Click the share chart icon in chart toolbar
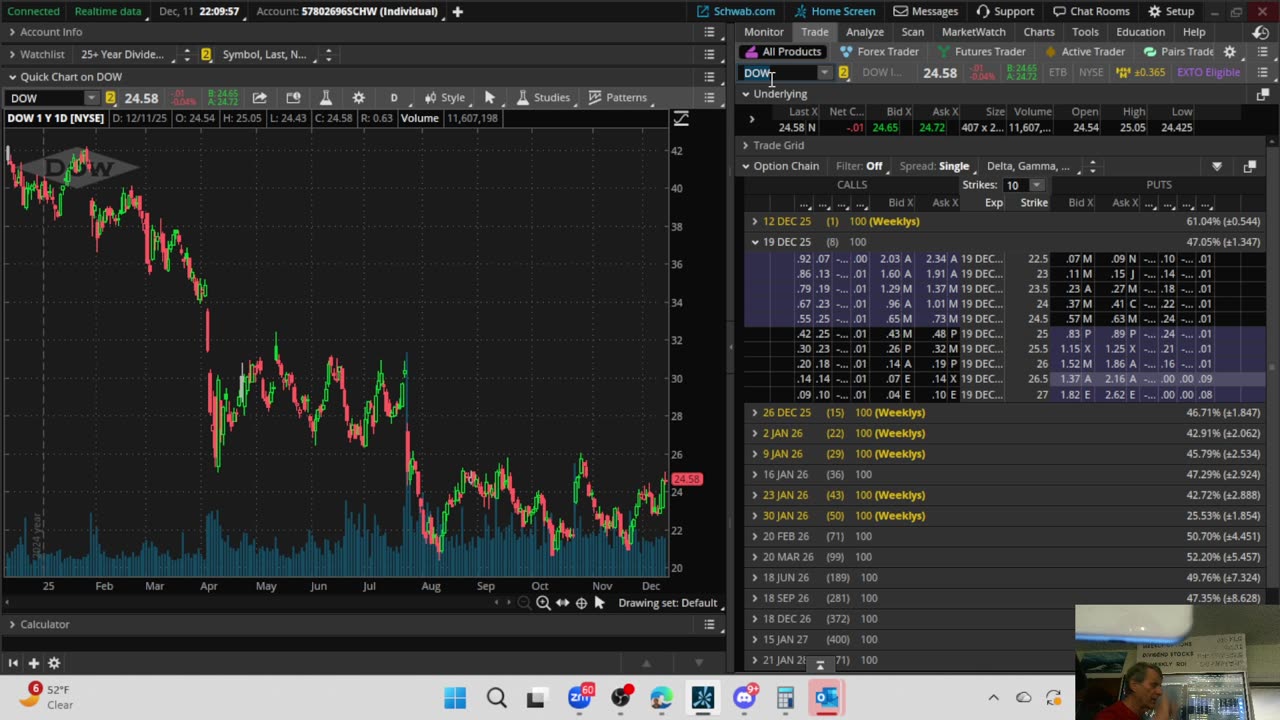The image size is (1280, 720). (259, 97)
